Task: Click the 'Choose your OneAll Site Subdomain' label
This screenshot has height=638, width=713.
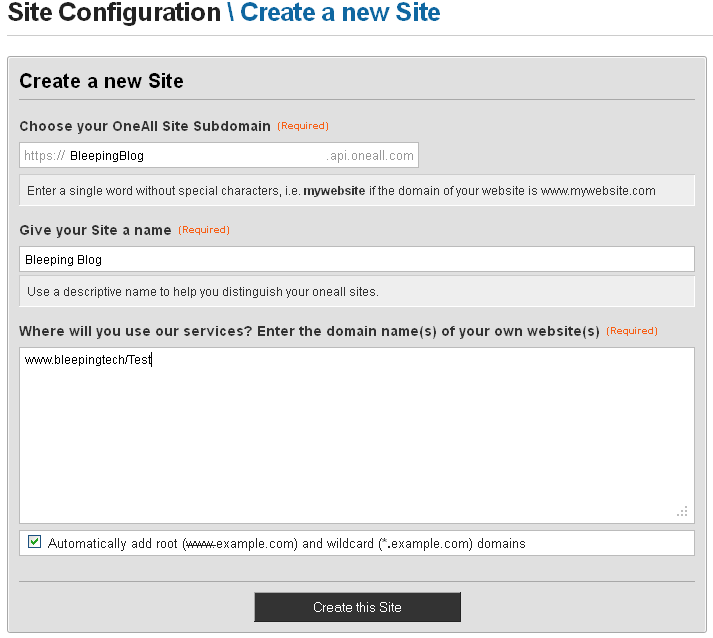Action: pyautogui.click(x=145, y=126)
